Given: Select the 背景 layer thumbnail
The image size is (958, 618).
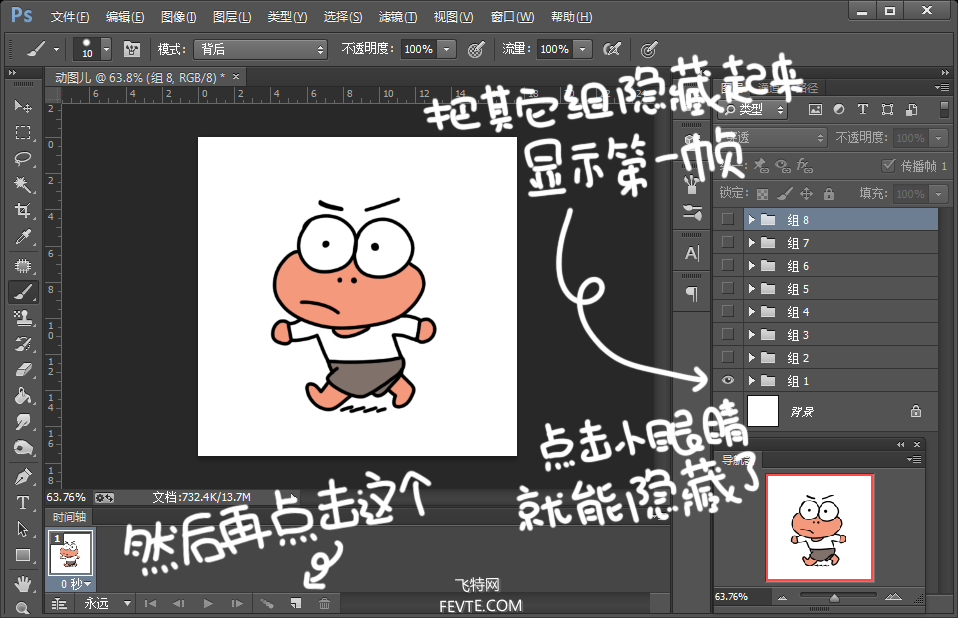Looking at the screenshot, I should point(763,410).
